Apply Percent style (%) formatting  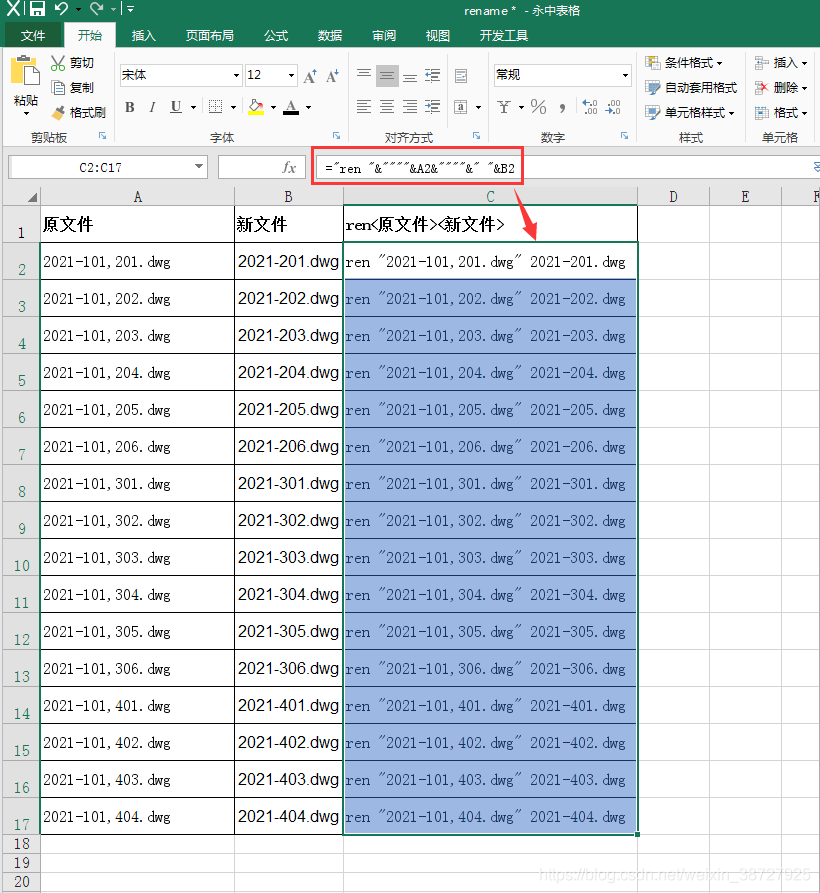click(537, 105)
